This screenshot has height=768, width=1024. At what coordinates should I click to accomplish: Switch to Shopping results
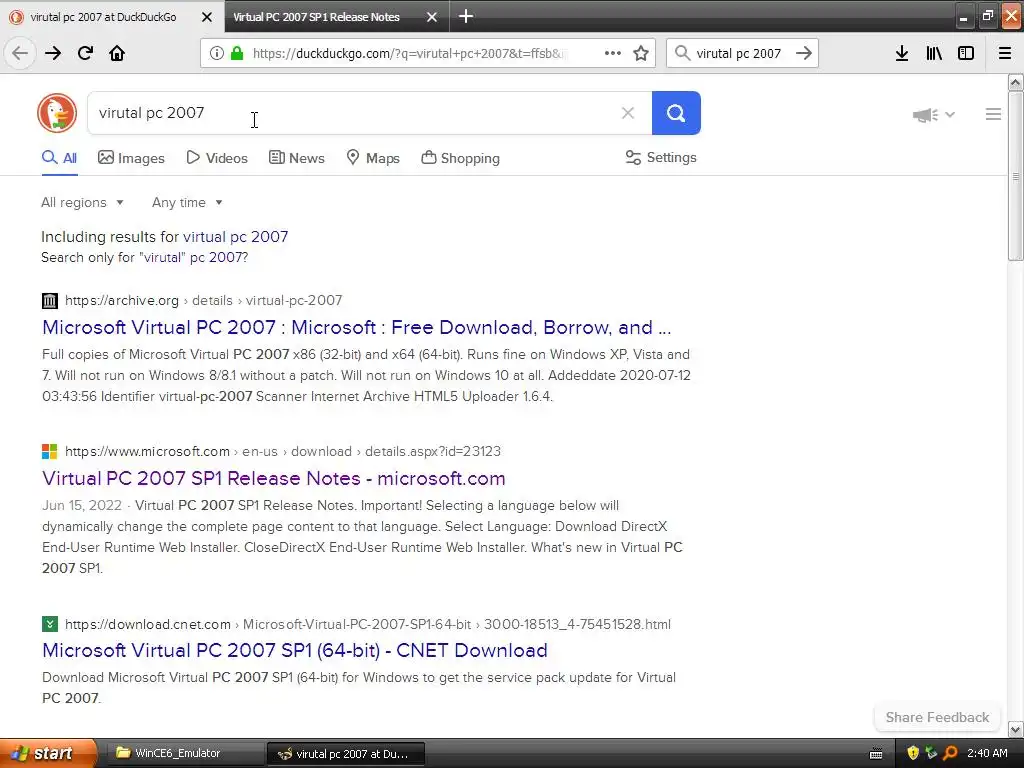[460, 158]
